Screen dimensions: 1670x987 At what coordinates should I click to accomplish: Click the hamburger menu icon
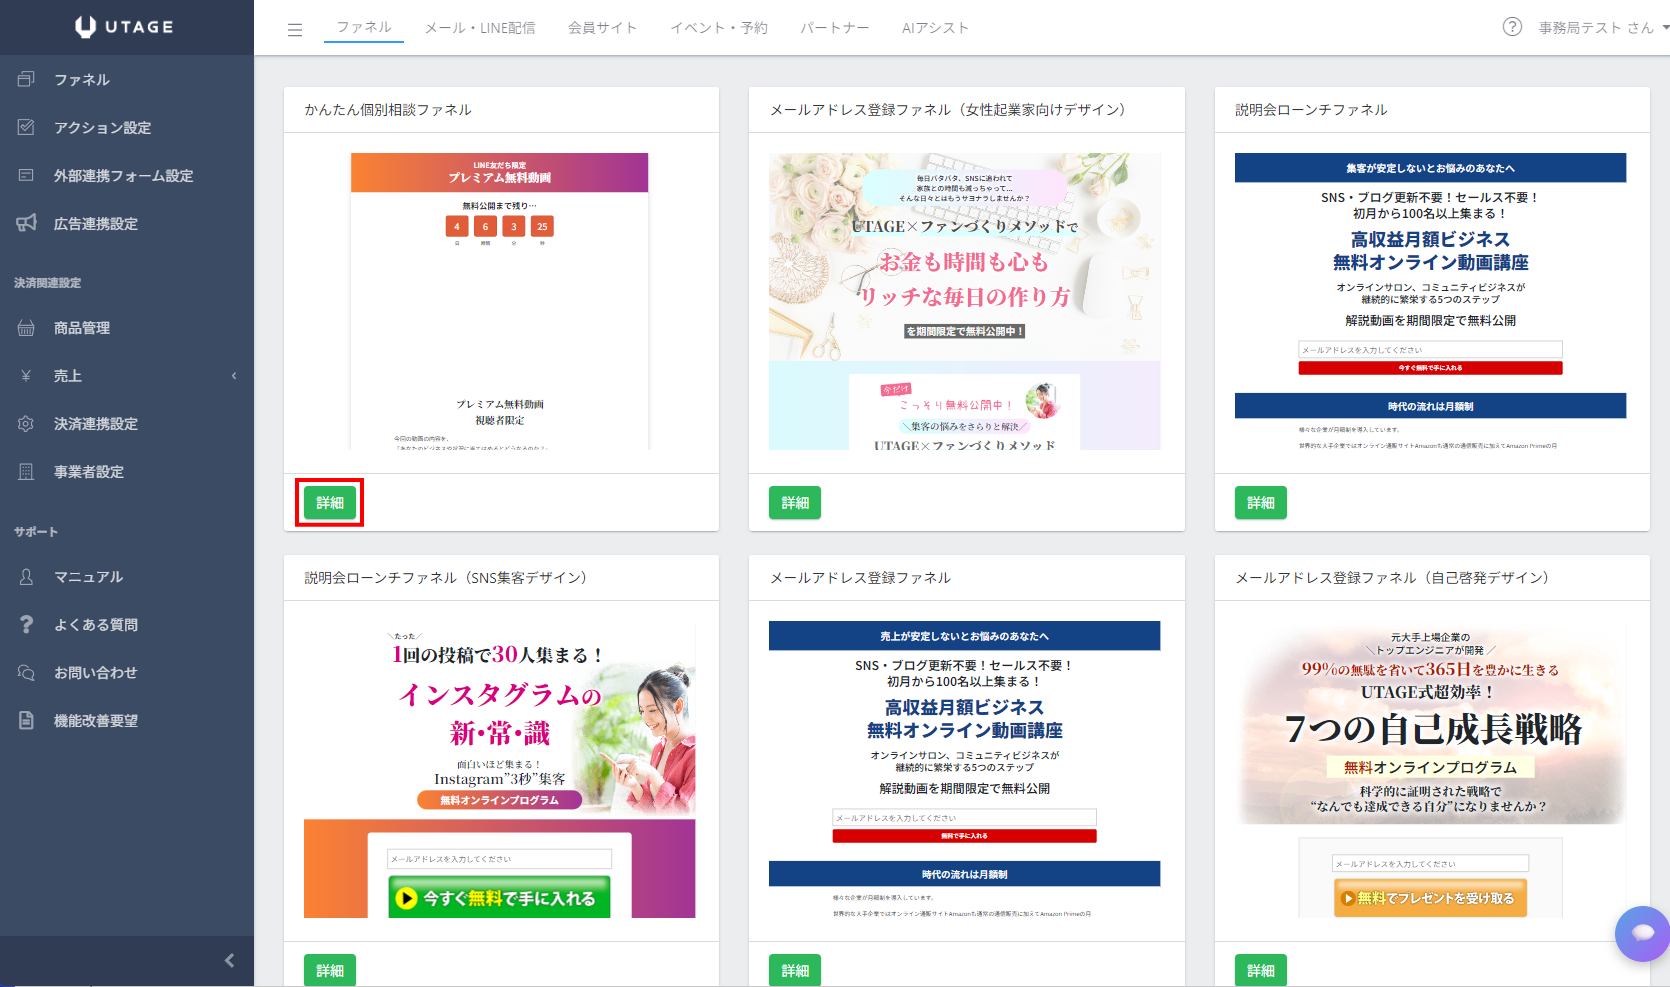click(295, 30)
